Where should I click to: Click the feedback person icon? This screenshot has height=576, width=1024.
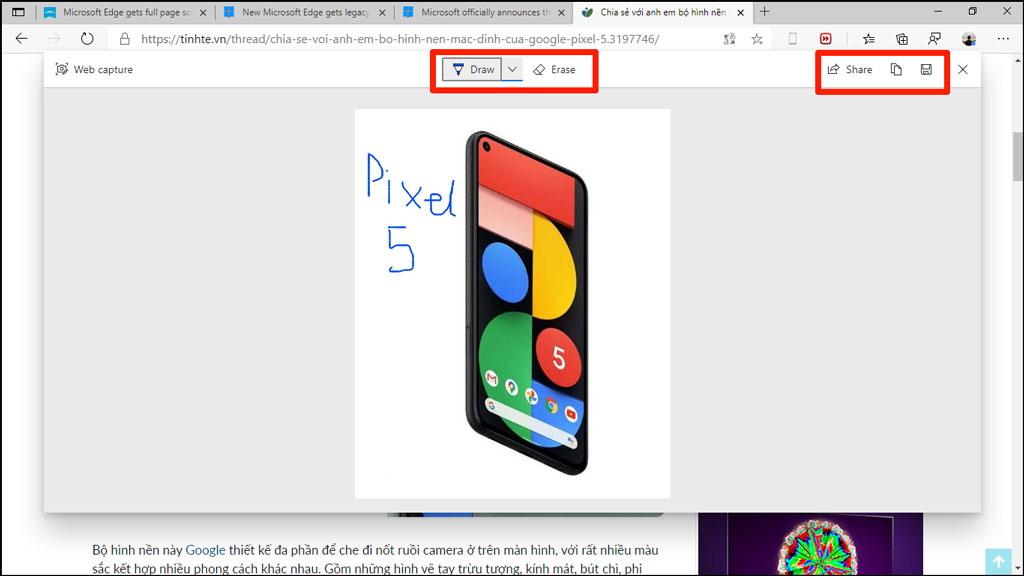935,39
